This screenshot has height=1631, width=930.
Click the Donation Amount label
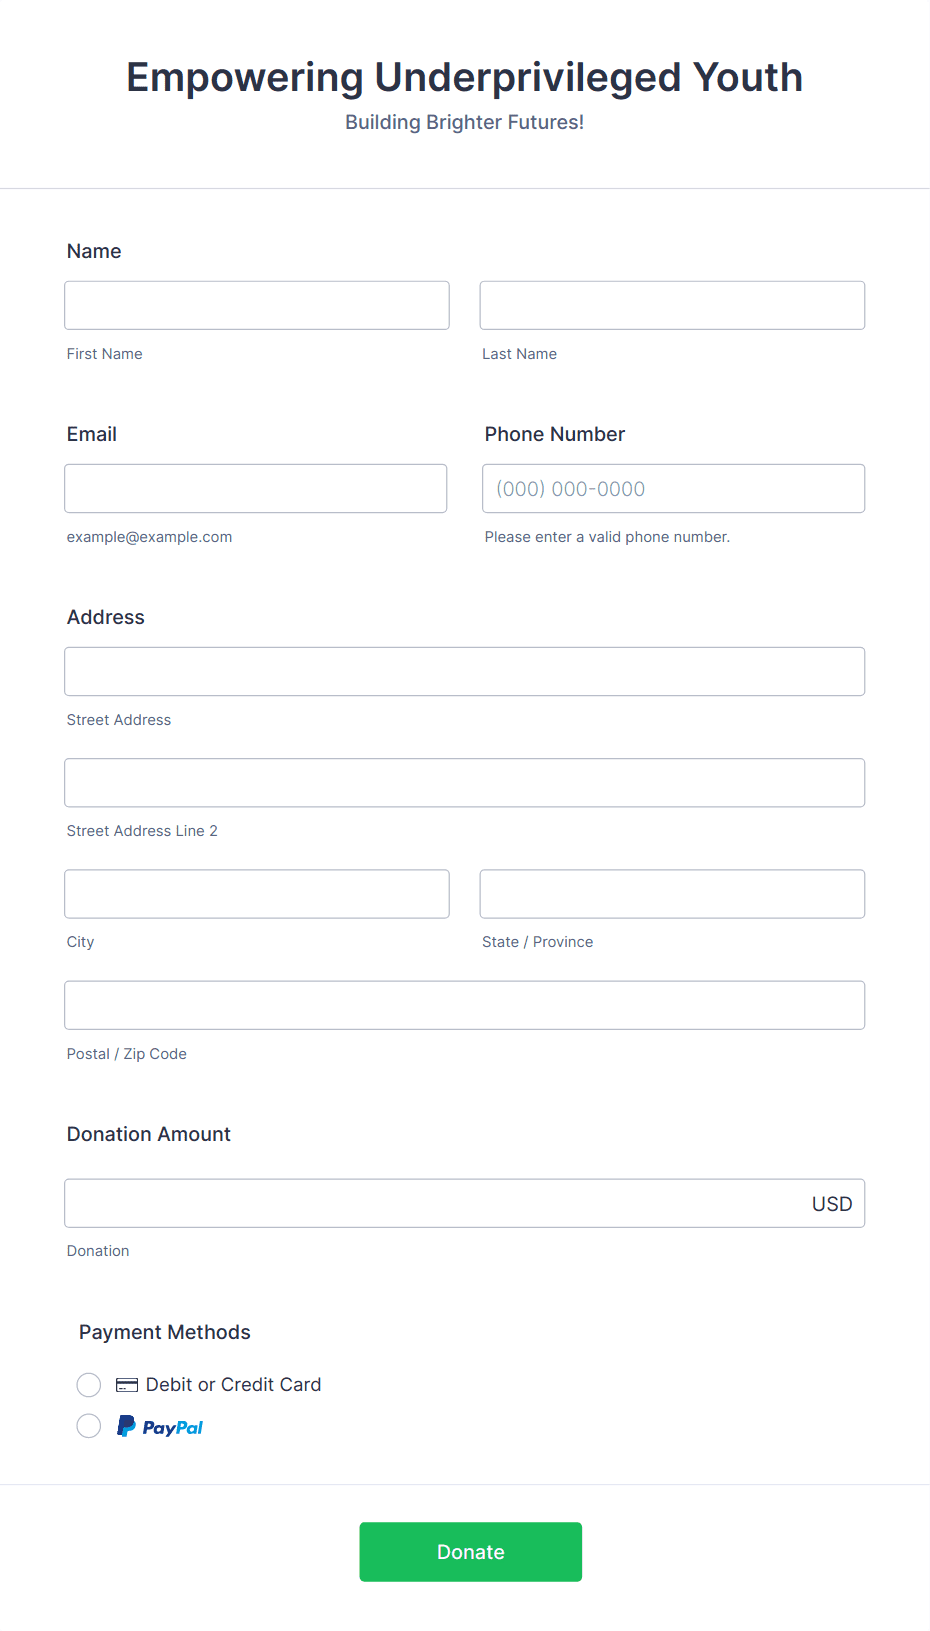[x=149, y=1134]
